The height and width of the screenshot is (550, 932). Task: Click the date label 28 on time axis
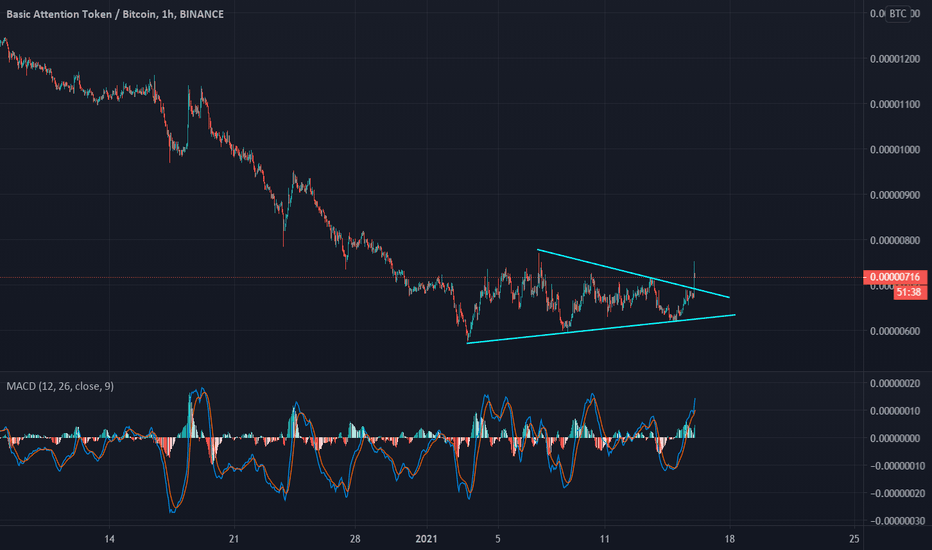tap(355, 539)
